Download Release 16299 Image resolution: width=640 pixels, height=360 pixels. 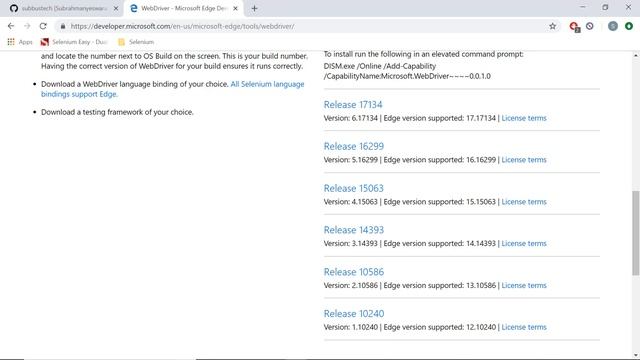tap(354, 146)
